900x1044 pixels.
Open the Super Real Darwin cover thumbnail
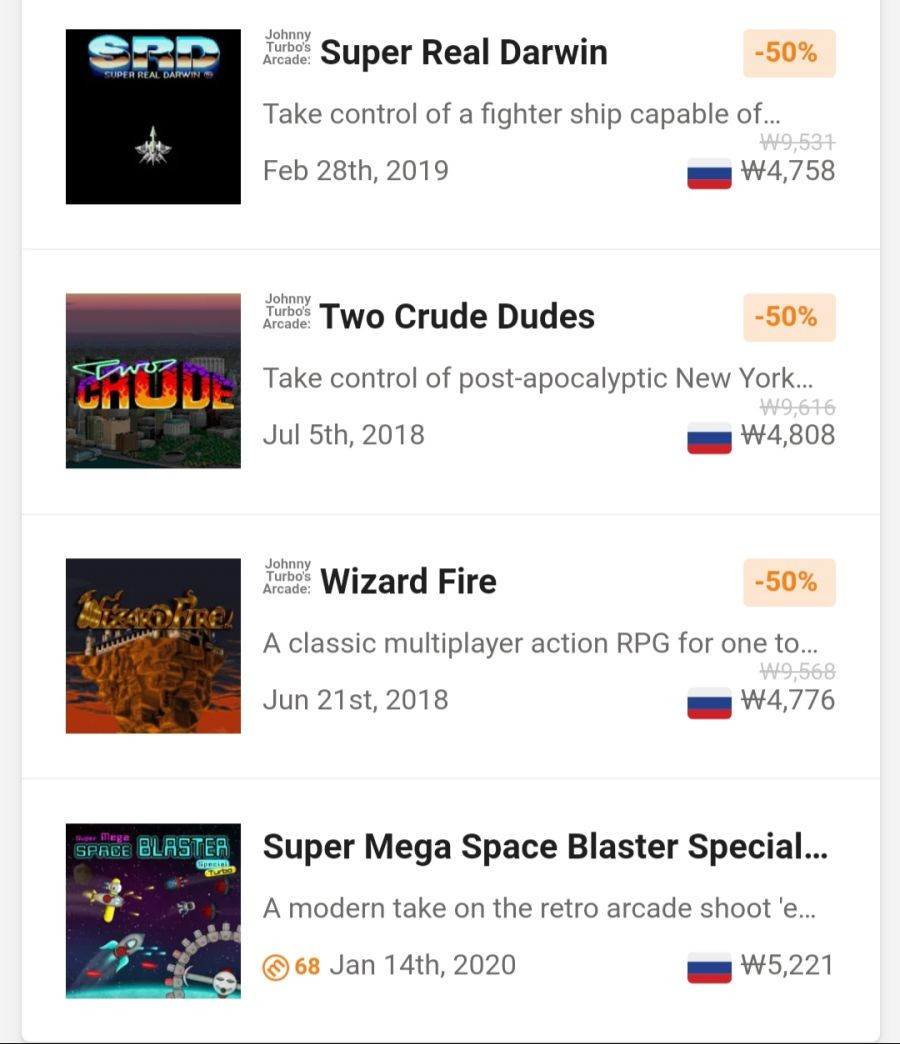(x=153, y=117)
